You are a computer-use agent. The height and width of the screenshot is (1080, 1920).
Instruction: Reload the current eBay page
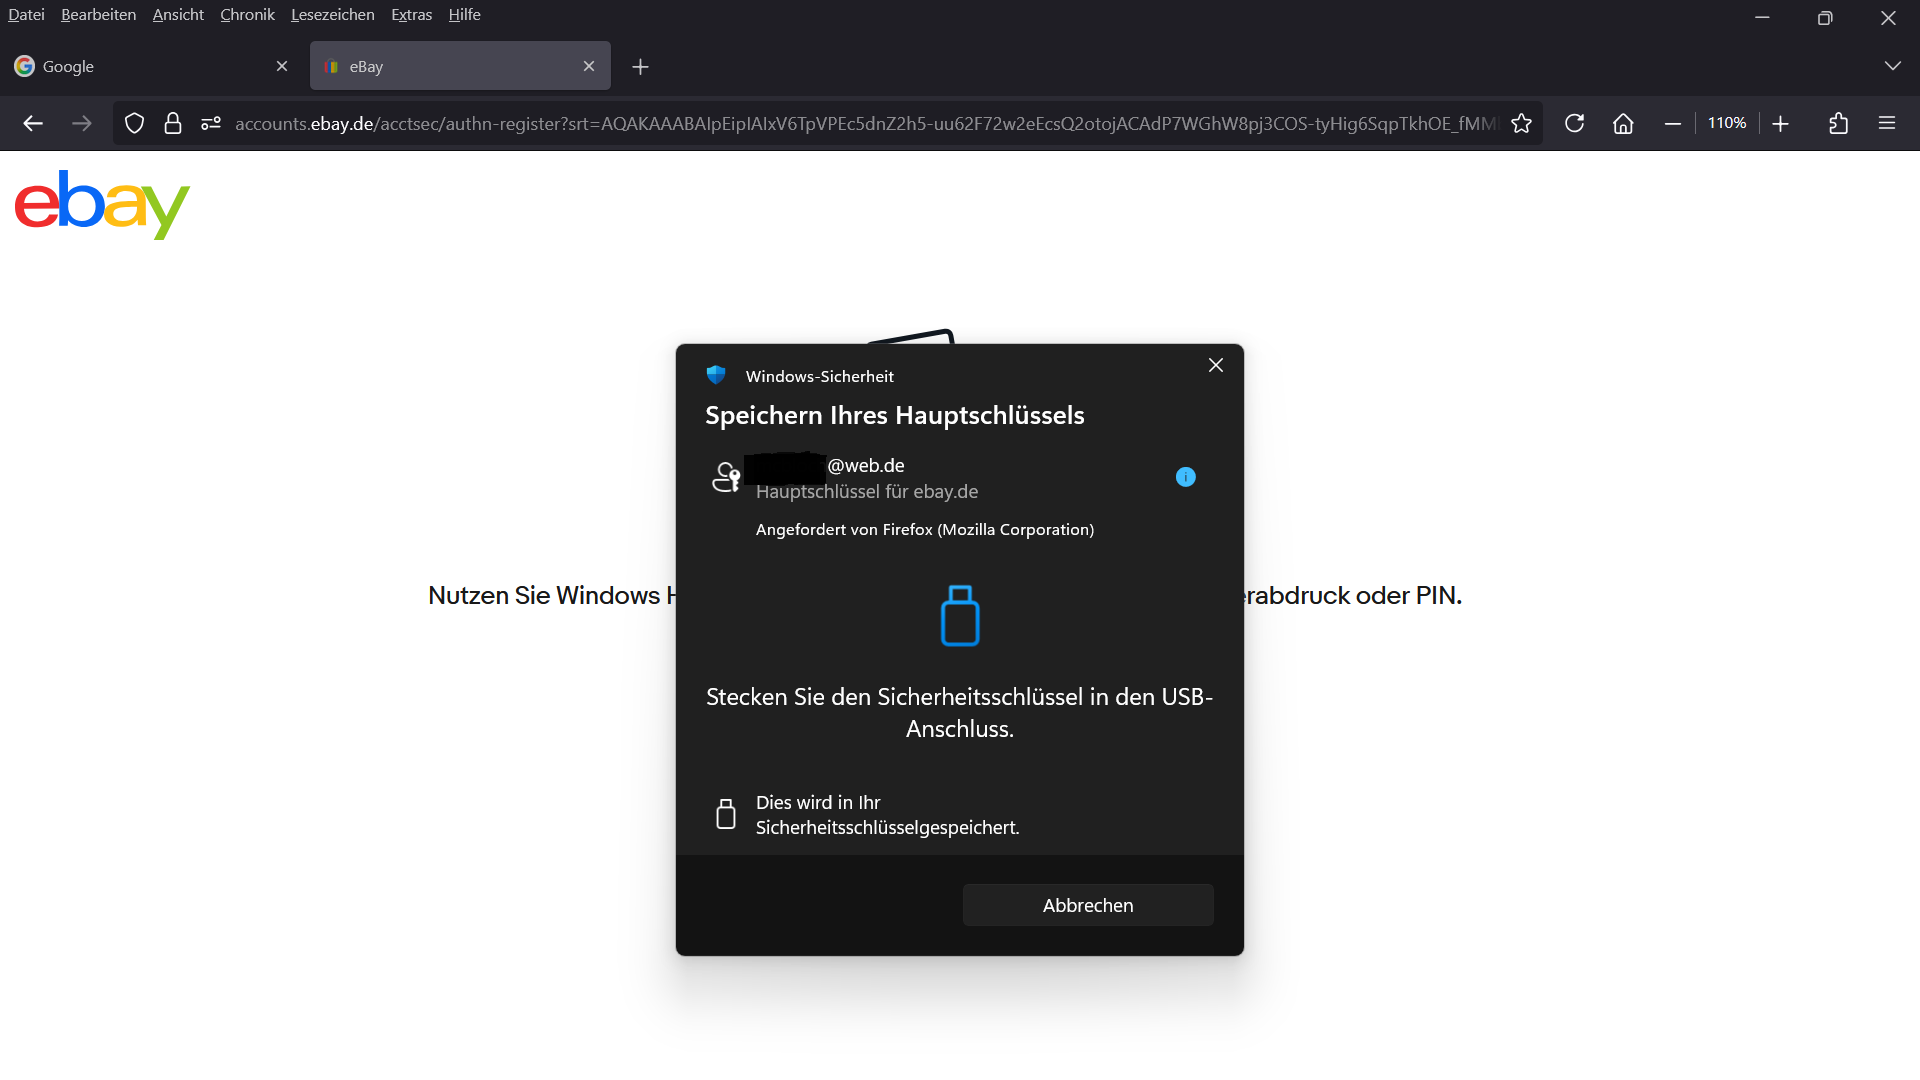click(1574, 123)
